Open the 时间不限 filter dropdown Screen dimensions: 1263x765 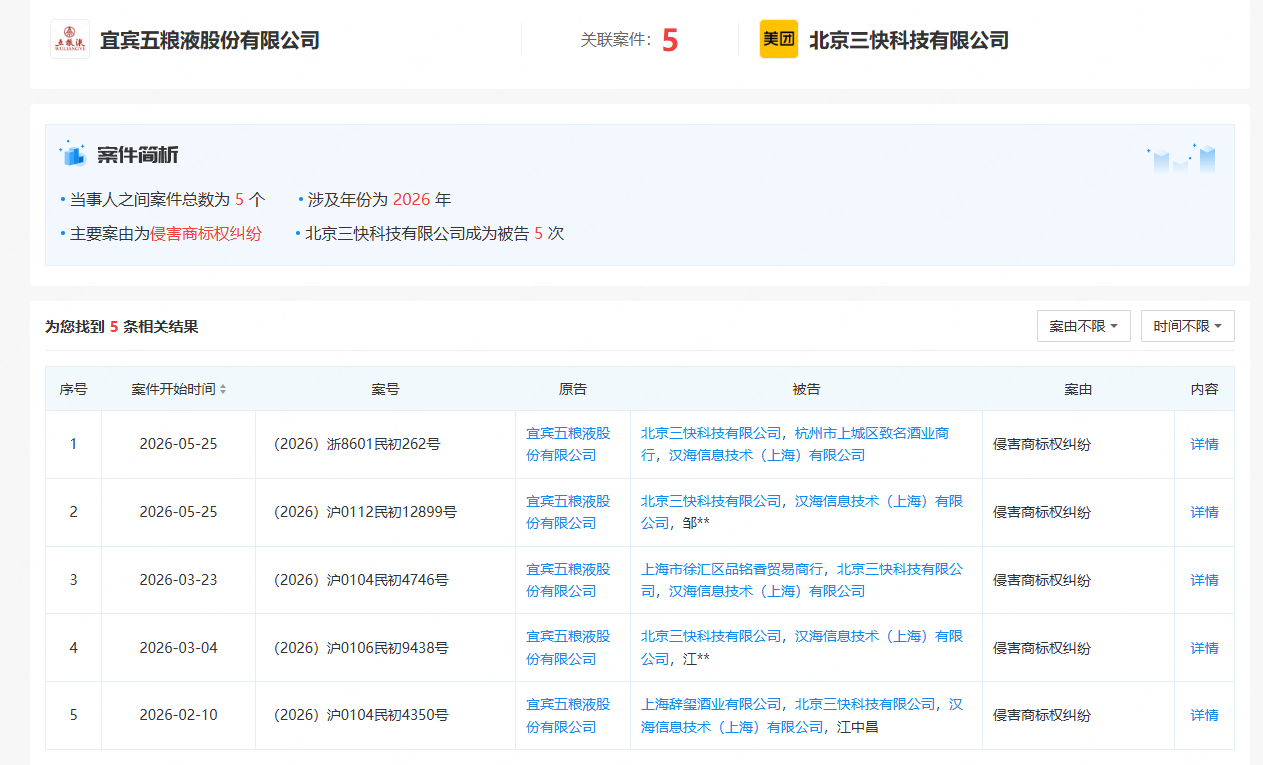[1188, 326]
